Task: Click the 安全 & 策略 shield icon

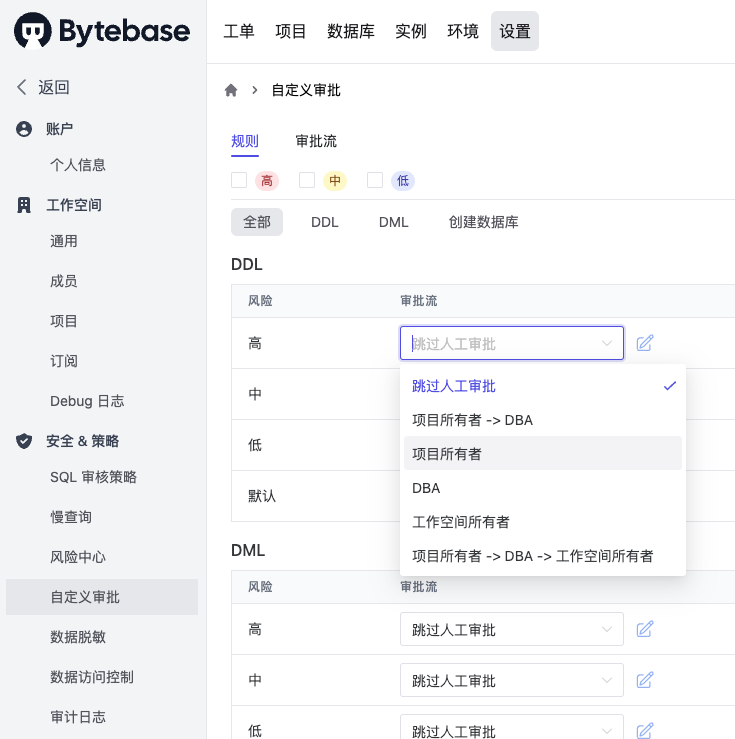Action: (24, 441)
